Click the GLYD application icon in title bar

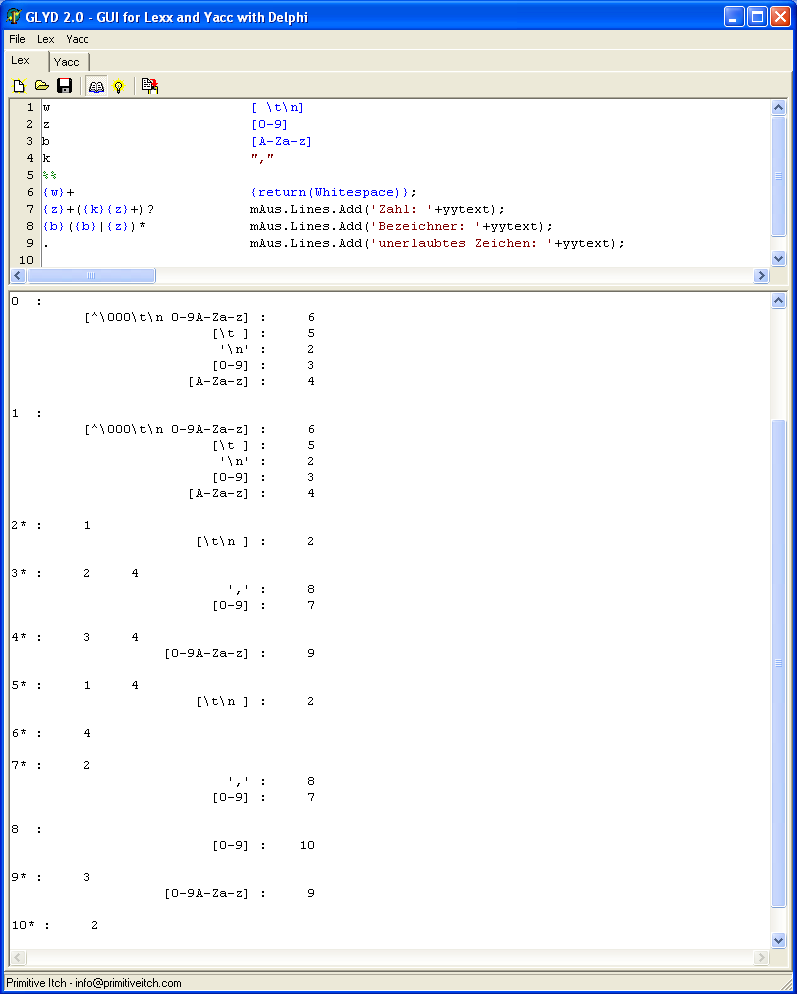point(15,16)
